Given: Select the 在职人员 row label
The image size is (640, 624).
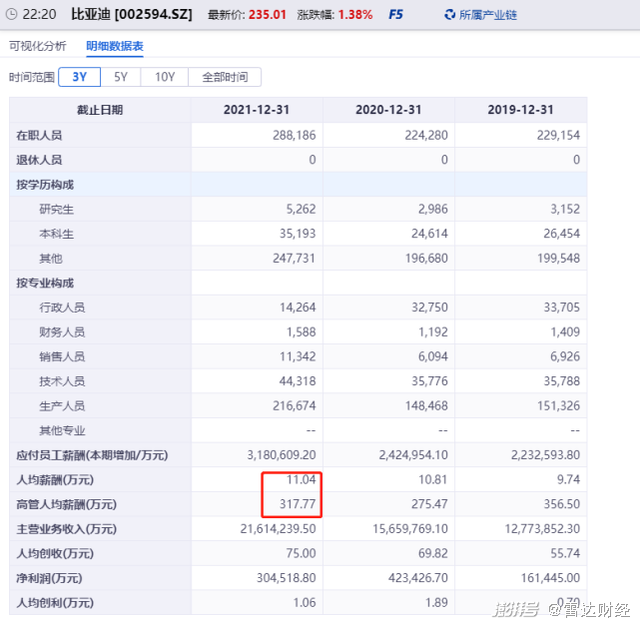Looking at the screenshot, I should [39, 135].
